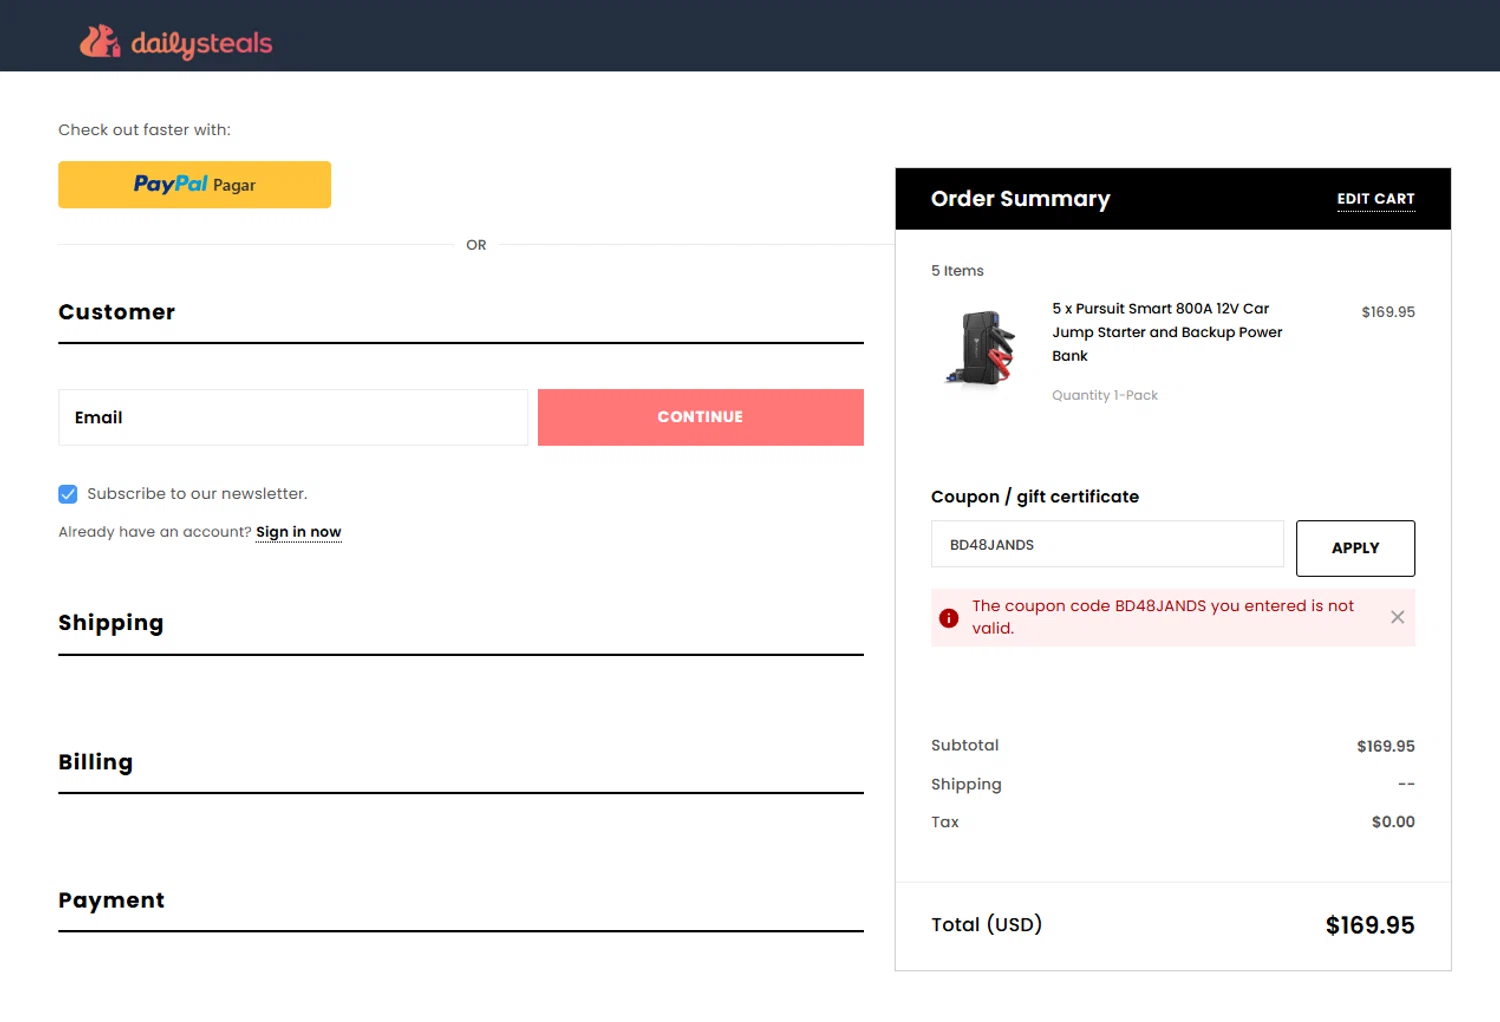1500x1022 pixels.
Task: Click the red error info icon
Action: click(949, 618)
